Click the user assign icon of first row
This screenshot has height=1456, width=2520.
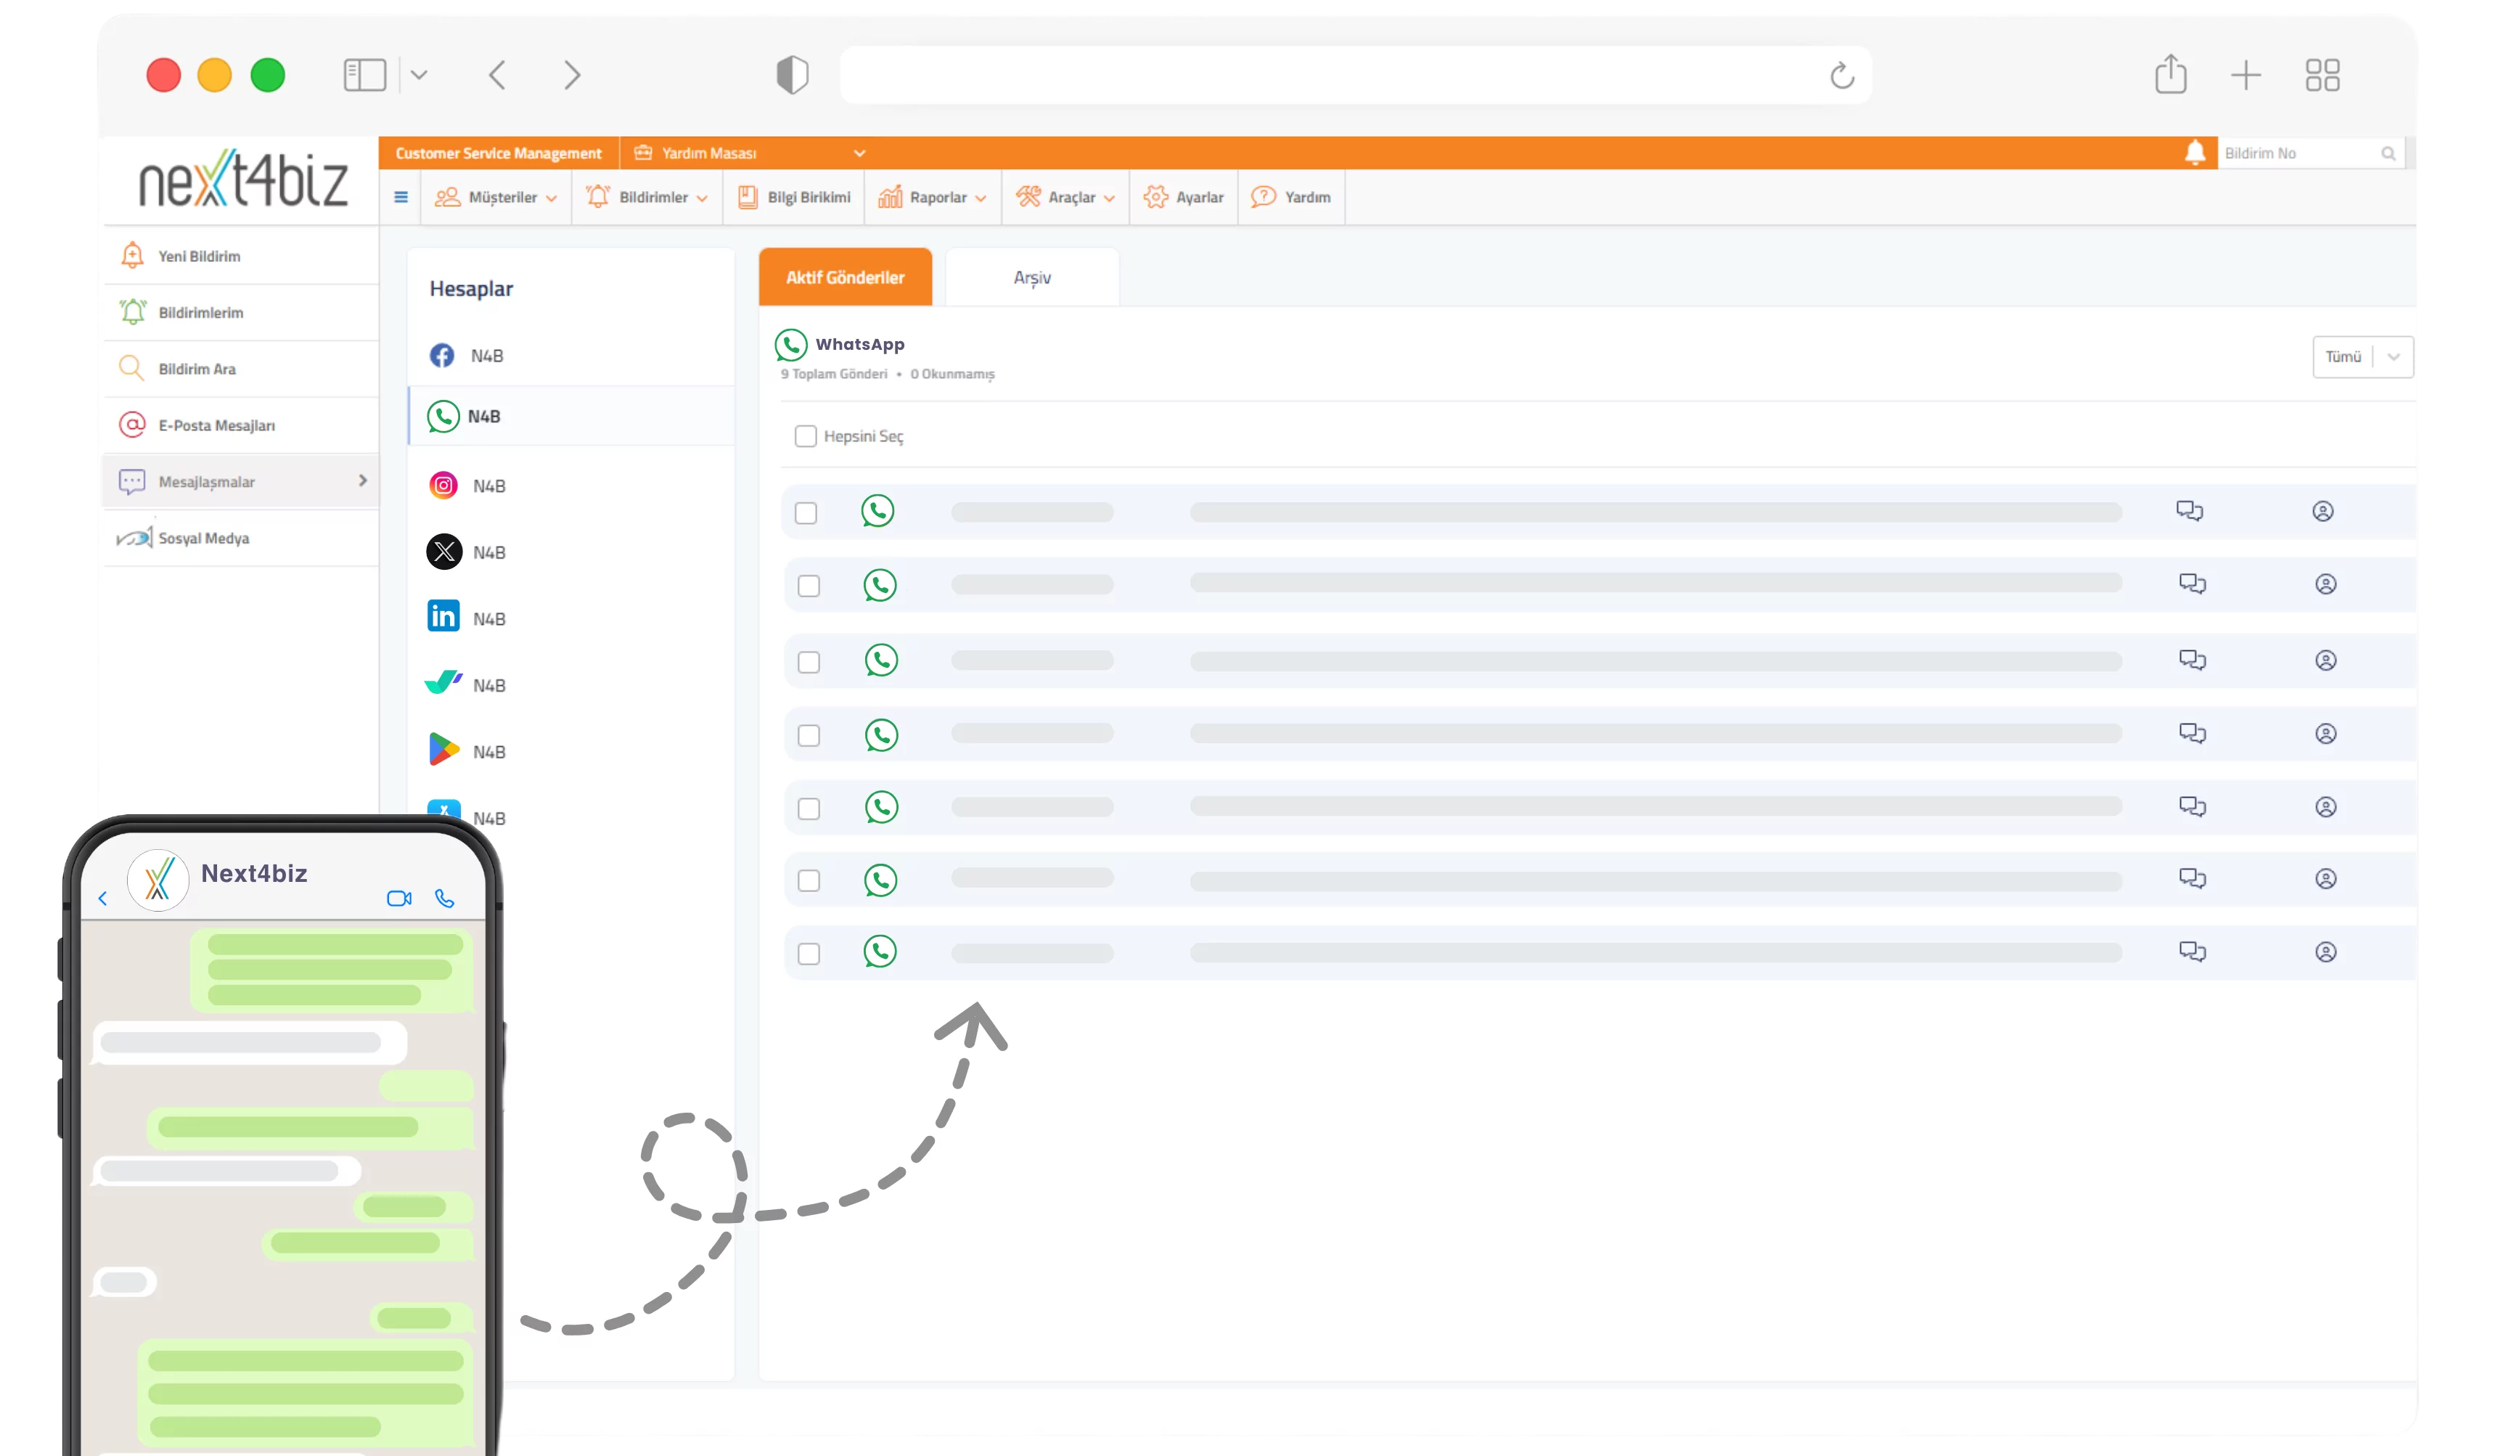(x=2322, y=511)
